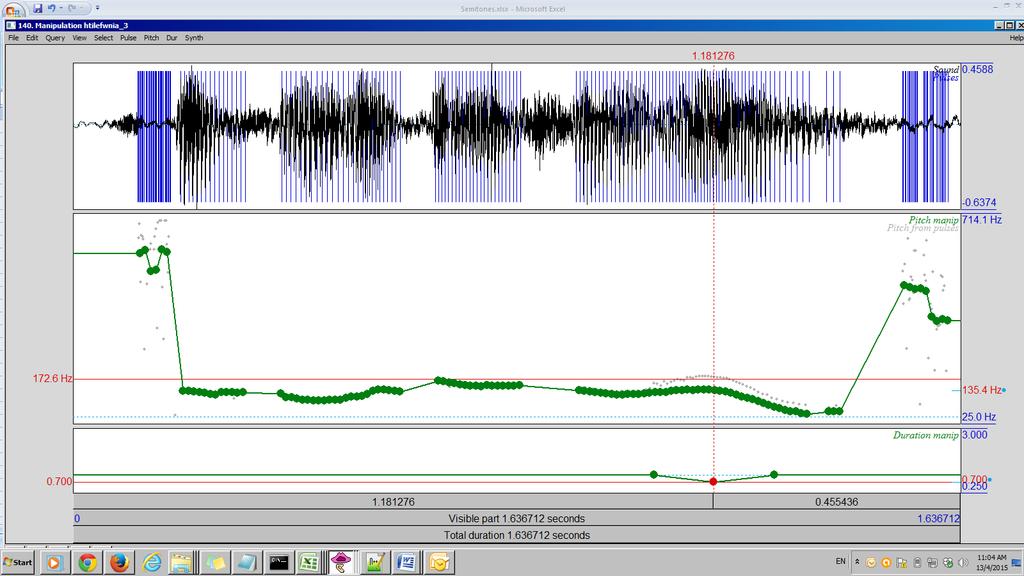Image resolution: width=1024 pixels, height=576 pixels.
Task: Select the red duration point at 0.700
Action: (713, 481)
